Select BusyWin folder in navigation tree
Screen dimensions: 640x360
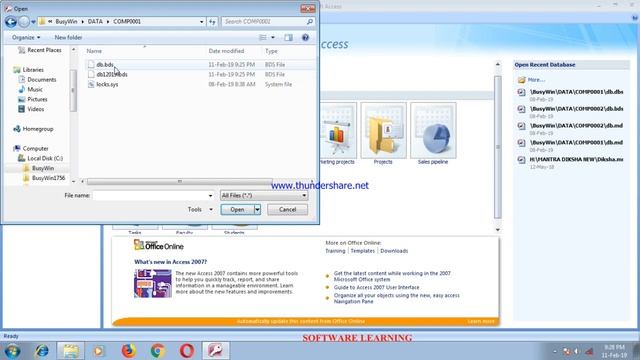[x=43, y=168]
